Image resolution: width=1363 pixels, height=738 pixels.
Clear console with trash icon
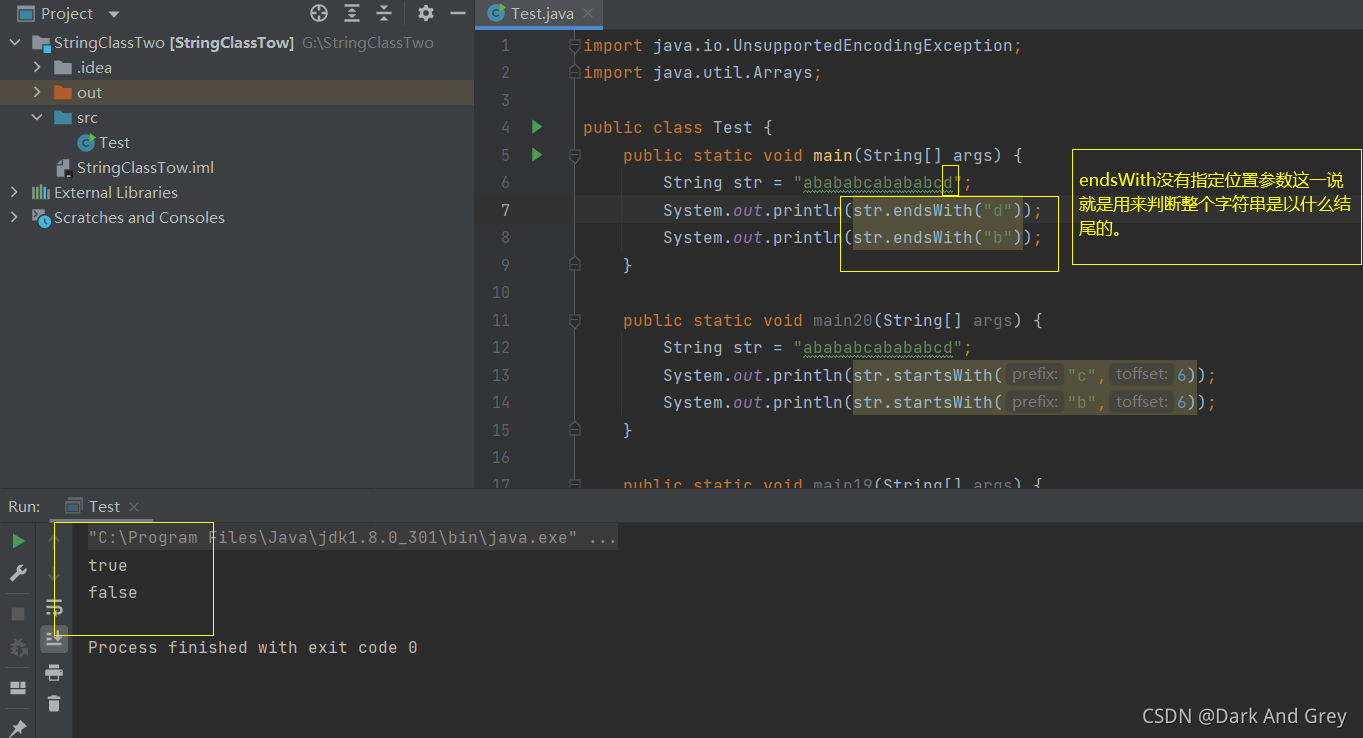tap(54, 704)
